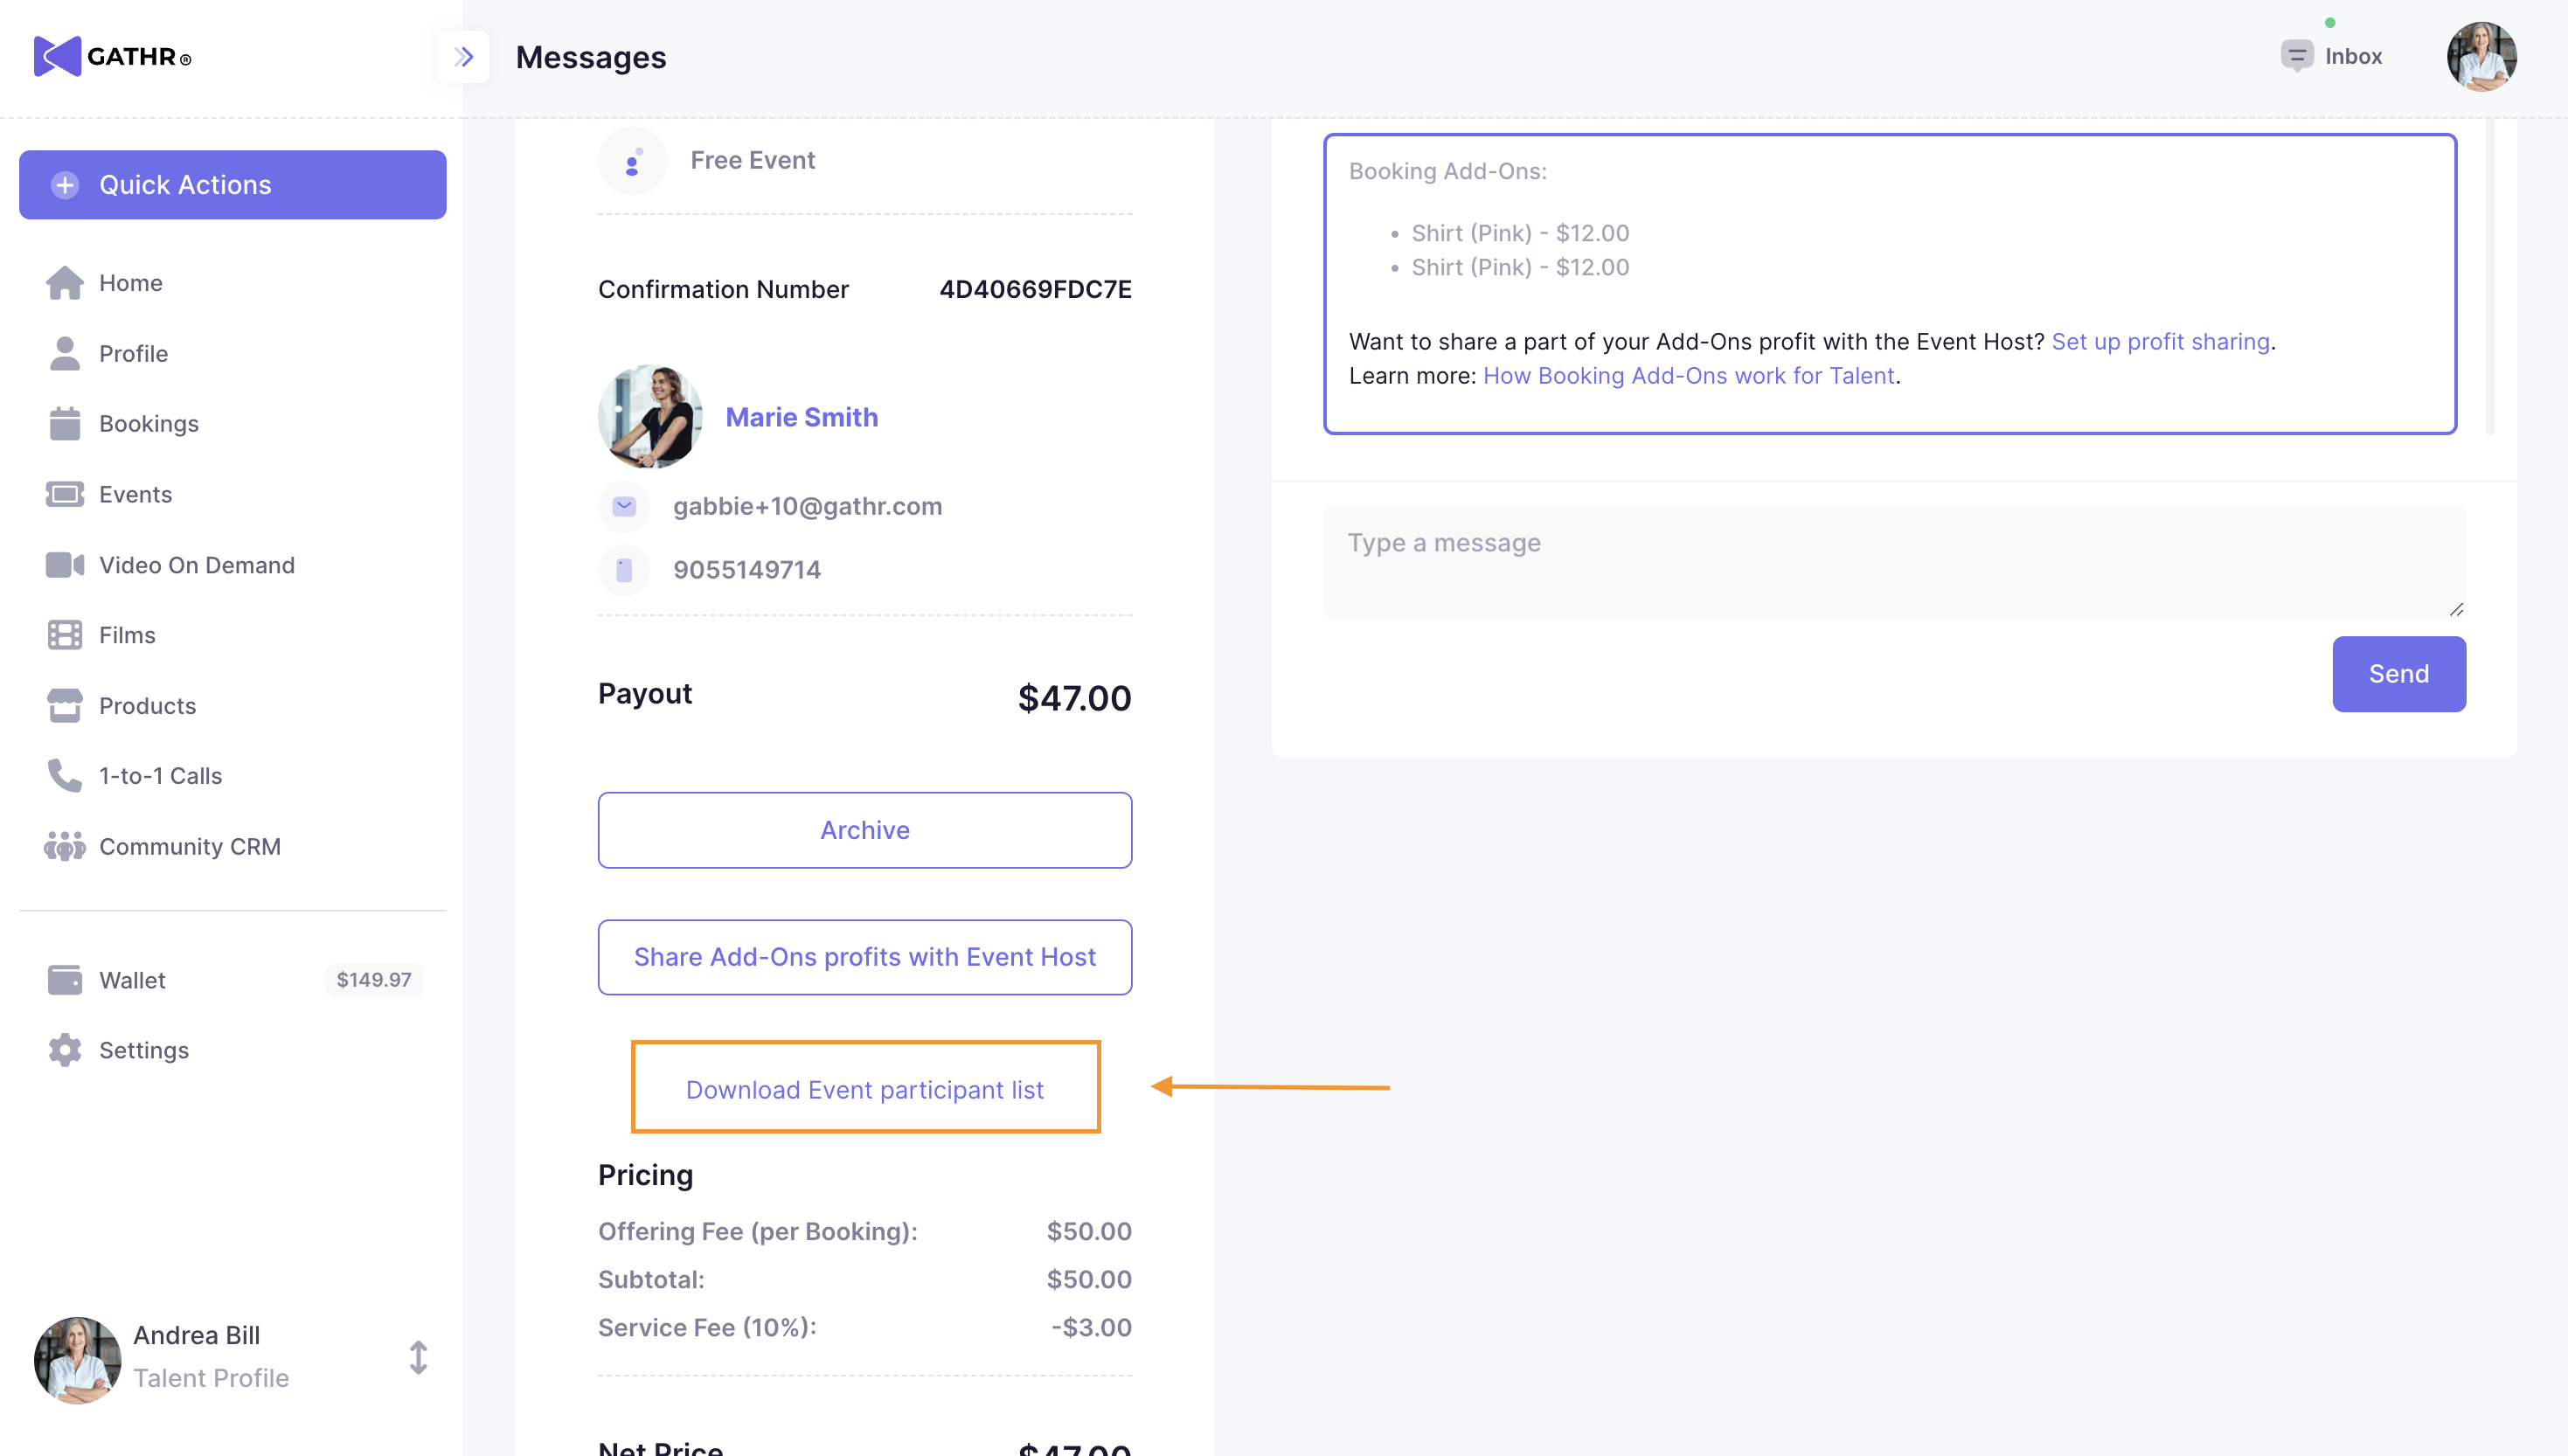Open Bookings via the calendar icon

pos(65,424)
